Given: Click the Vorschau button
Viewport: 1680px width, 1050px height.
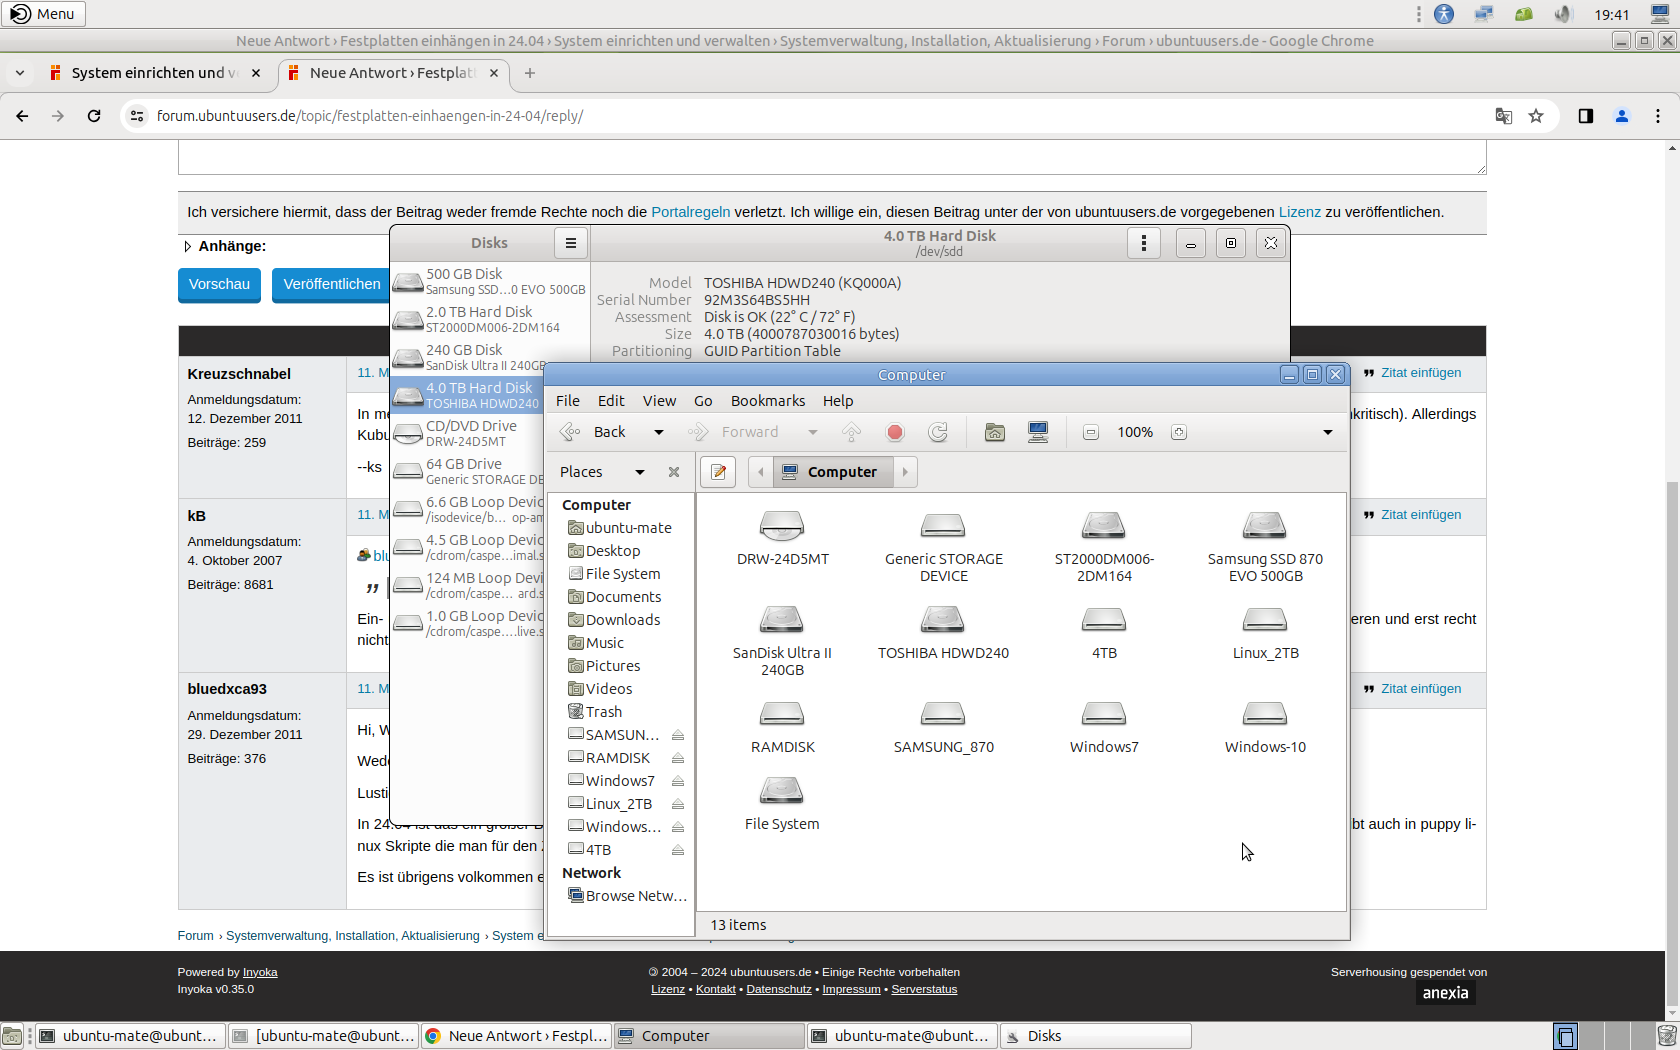Looking at the screenshot, I should [219, 284].
